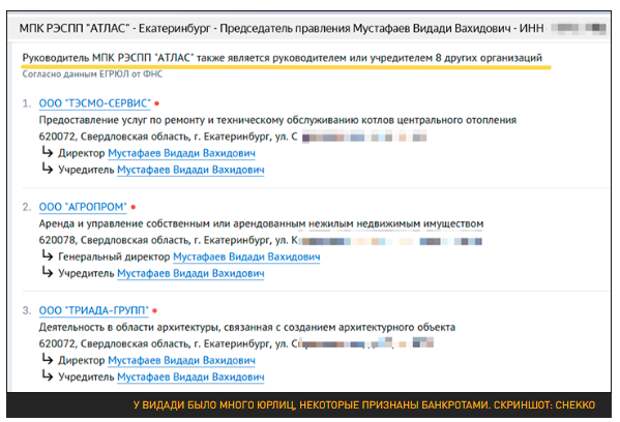
Task: Open the ООО "ТРИАДА-ГРУПП" company link
Action: tap(95, 309)
